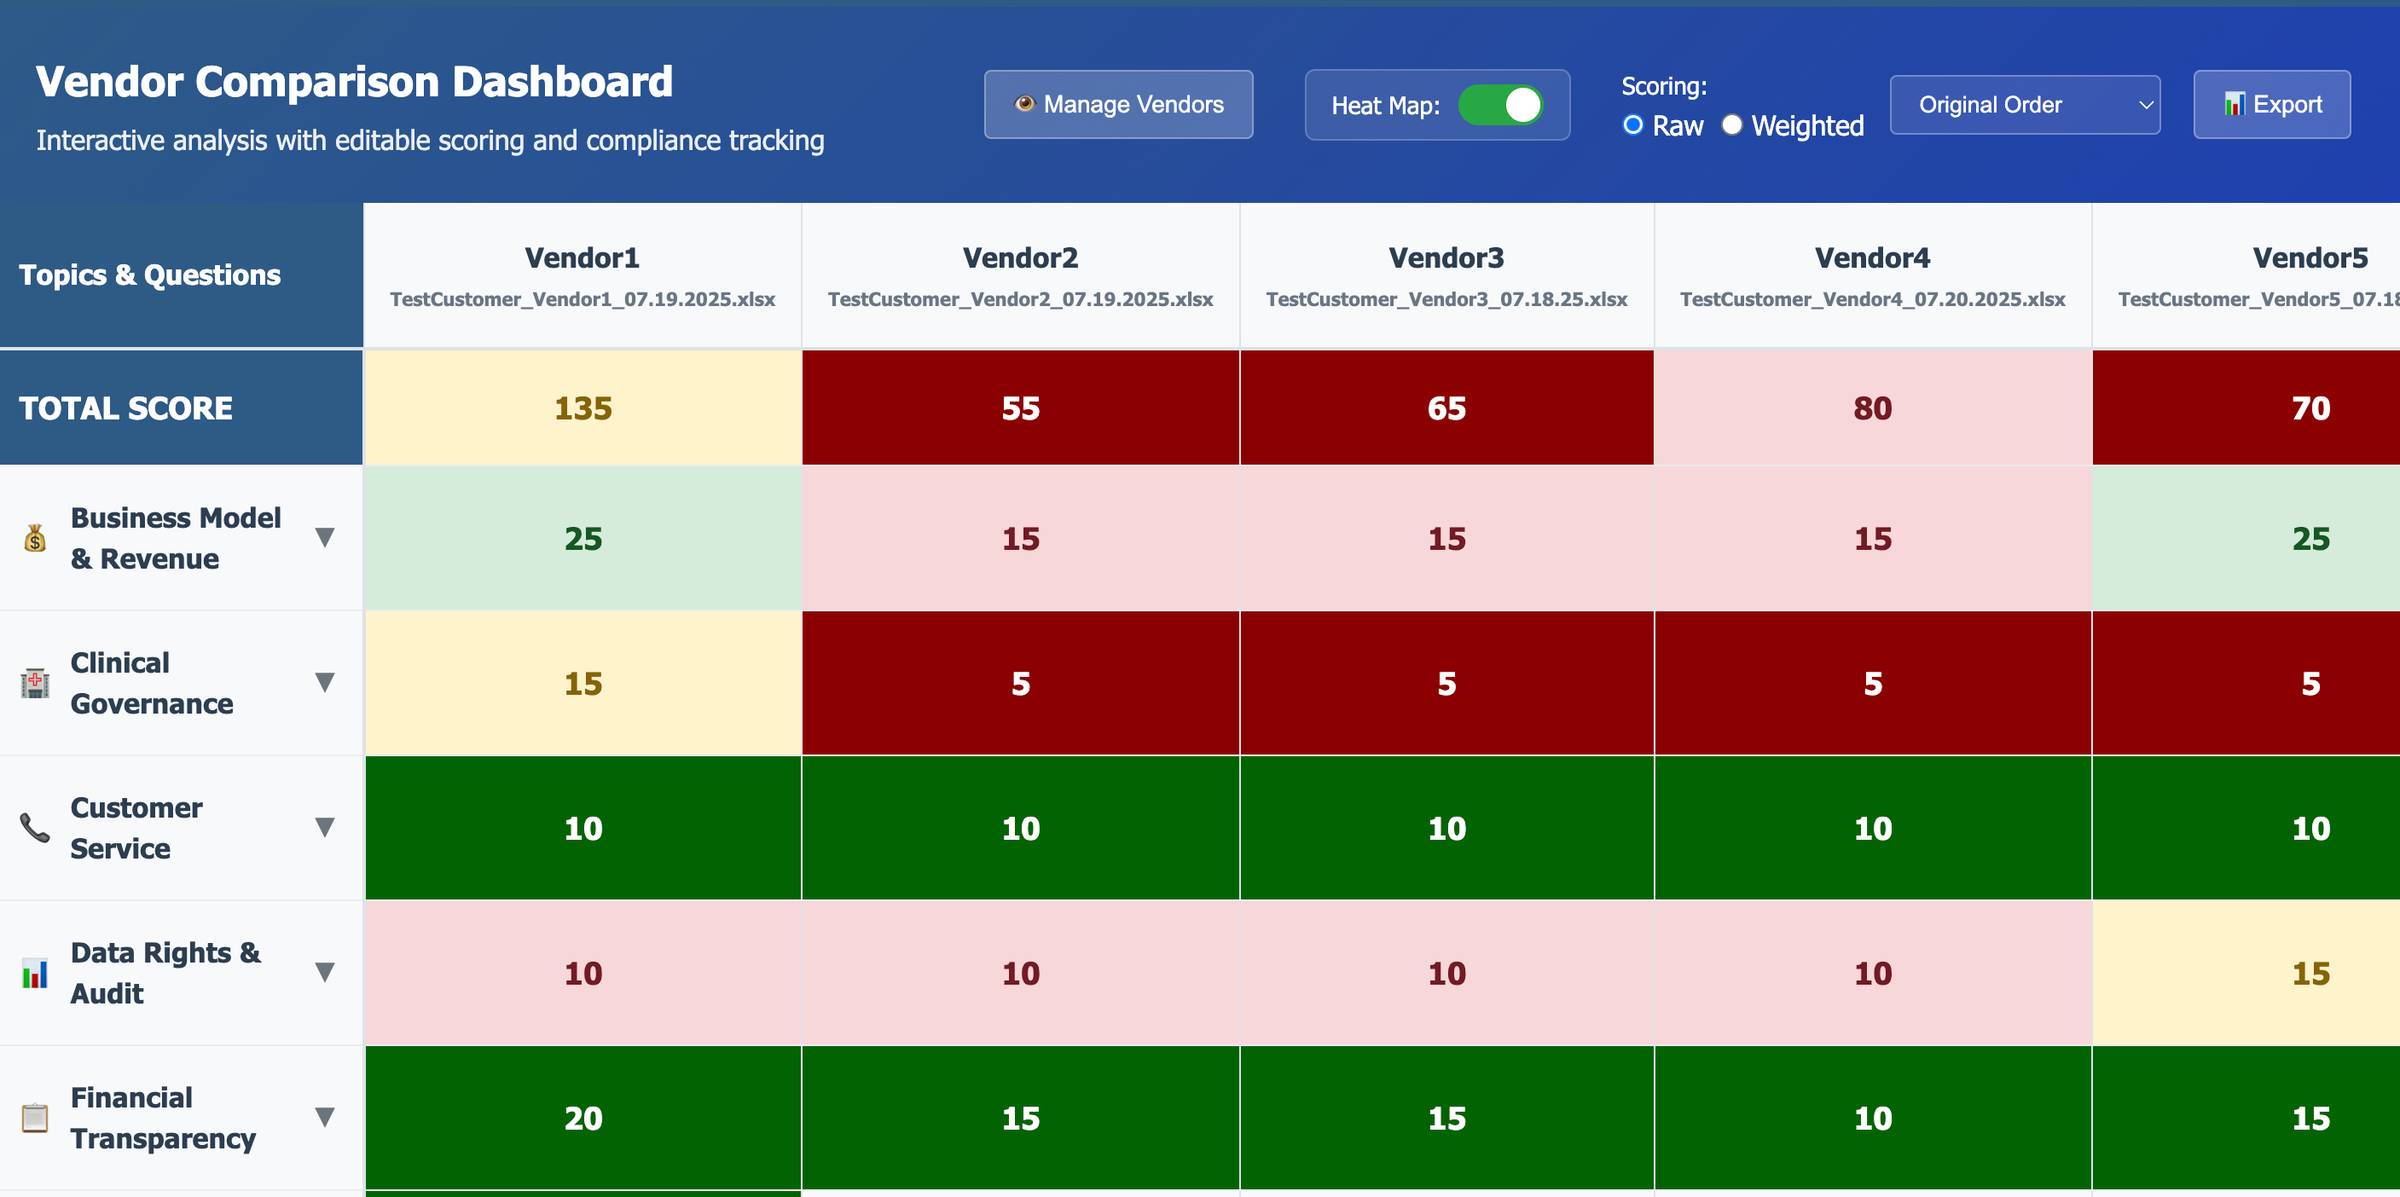Click Vendor4 Financial Transparency score cell

click(1872, 1118)
